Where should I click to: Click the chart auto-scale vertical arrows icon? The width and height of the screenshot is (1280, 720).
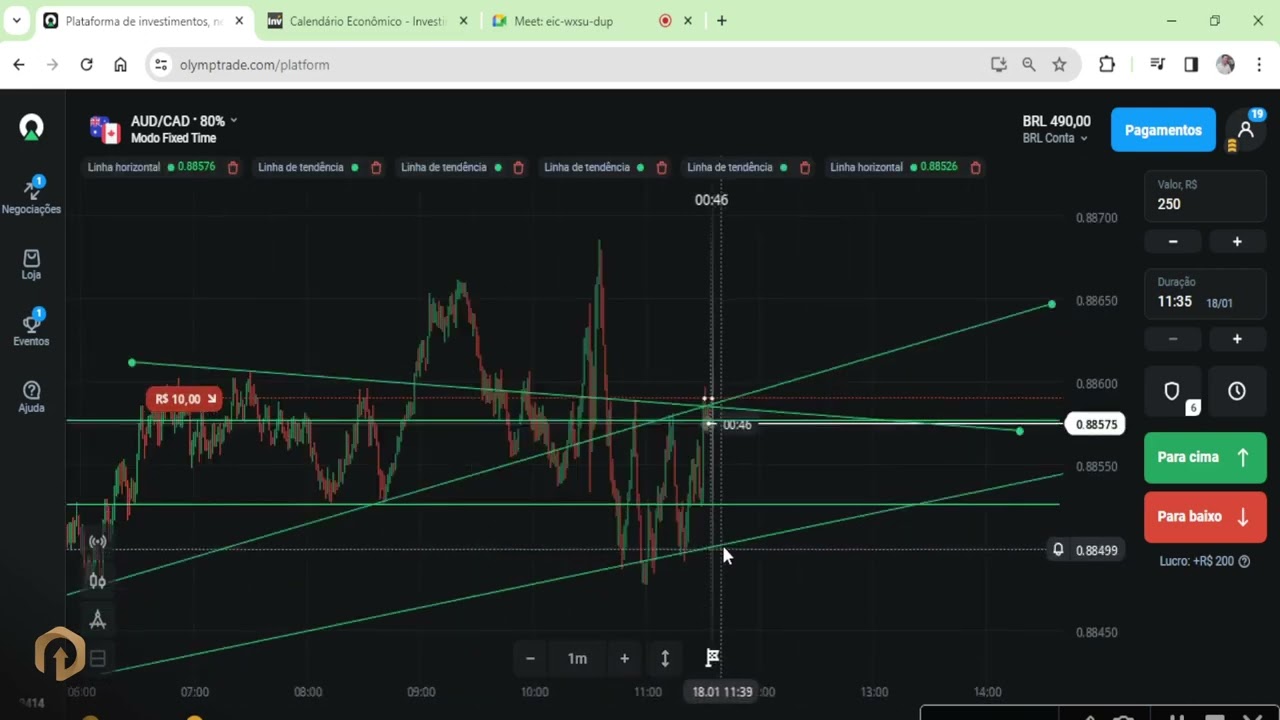pyautogui.click(x=665, y=658)
